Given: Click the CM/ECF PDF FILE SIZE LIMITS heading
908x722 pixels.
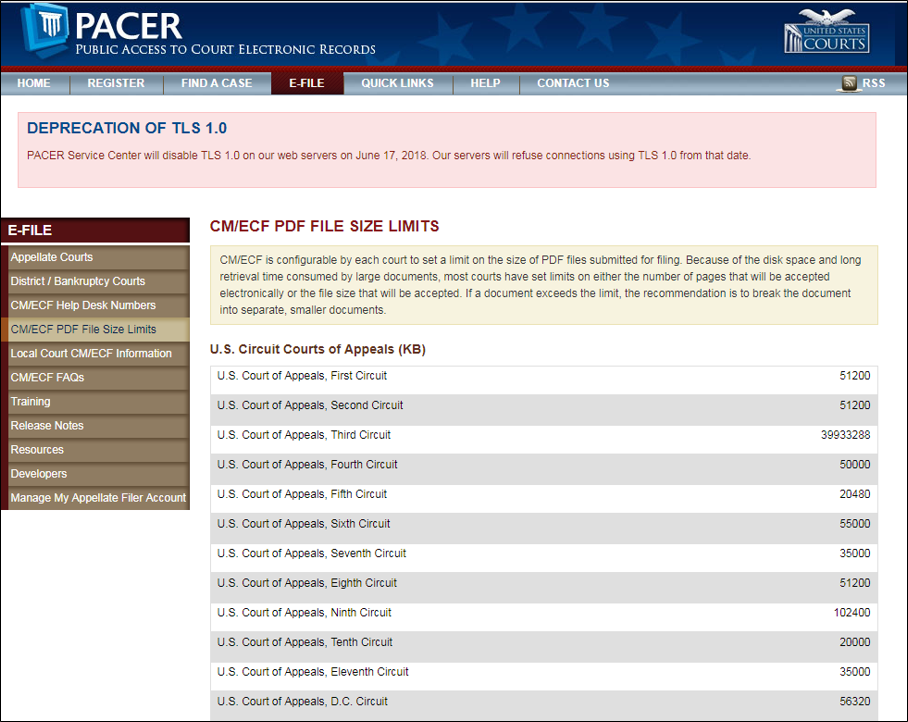Looking at the screenshot, I should (x=324, y=226).
